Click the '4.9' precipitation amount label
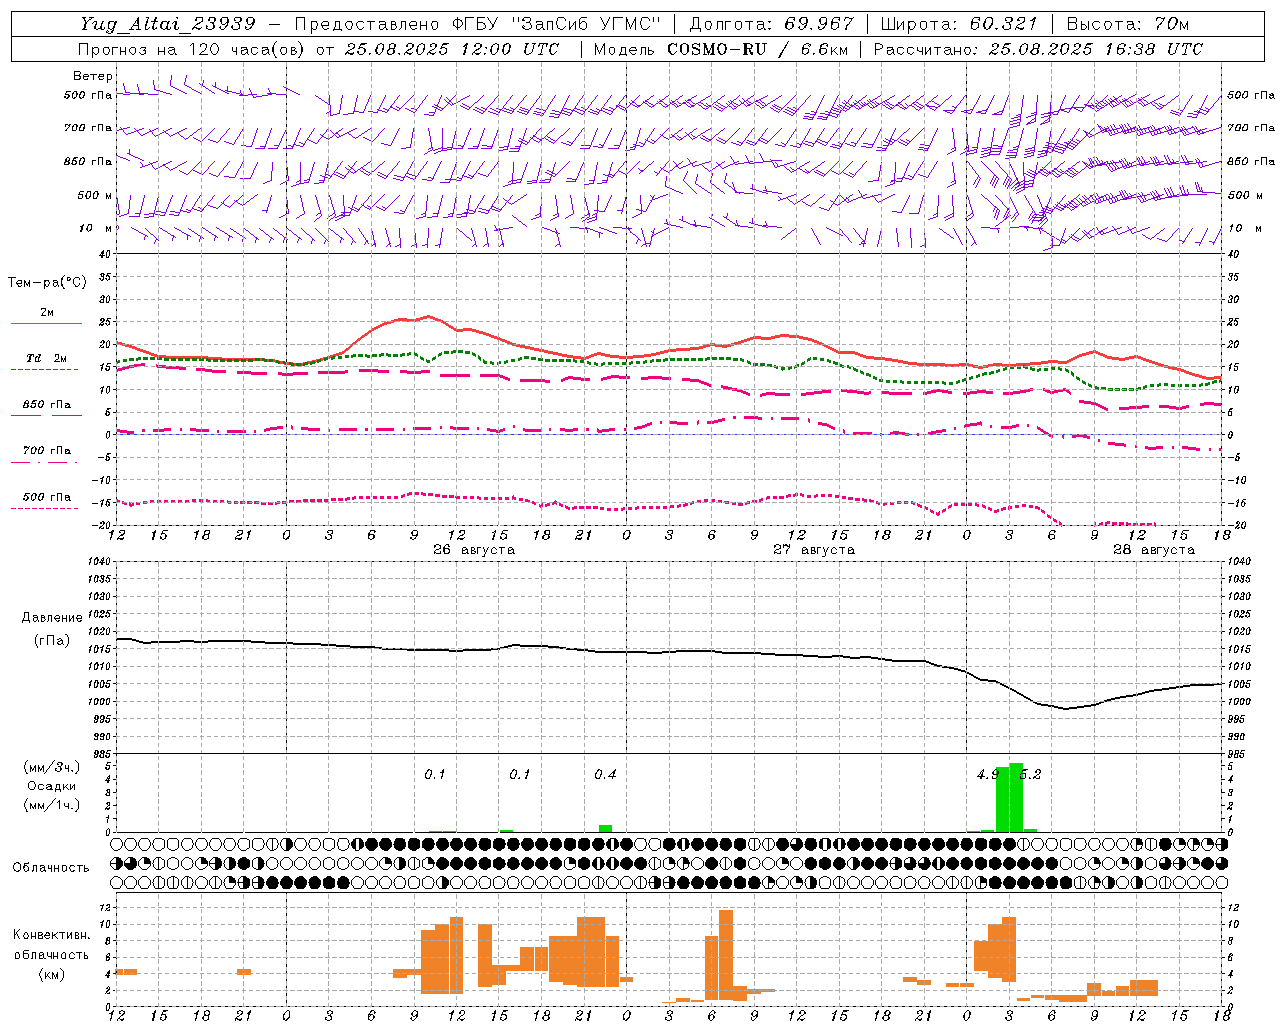The image size is (1280, 1024). point(988,775)
